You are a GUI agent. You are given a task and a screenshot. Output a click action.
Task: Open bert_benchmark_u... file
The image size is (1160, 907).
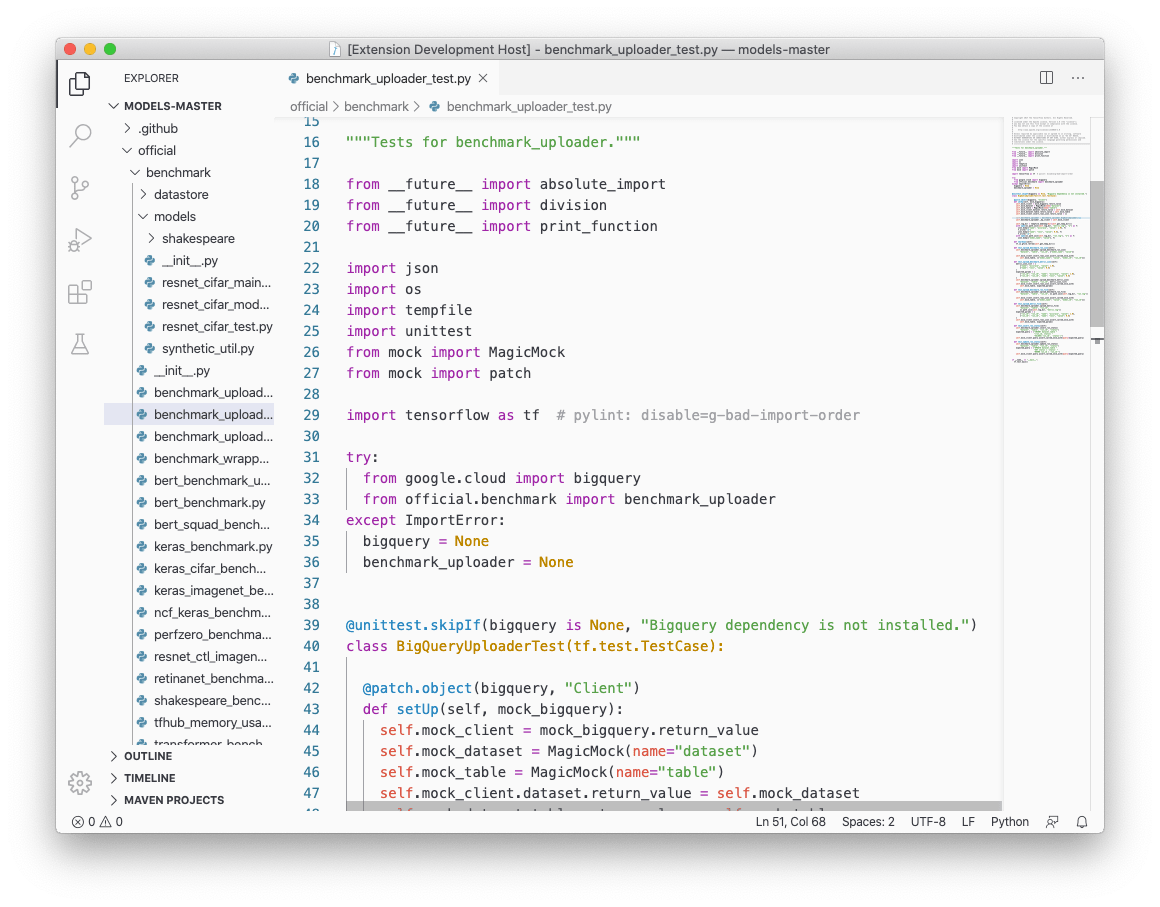(189, 480)
